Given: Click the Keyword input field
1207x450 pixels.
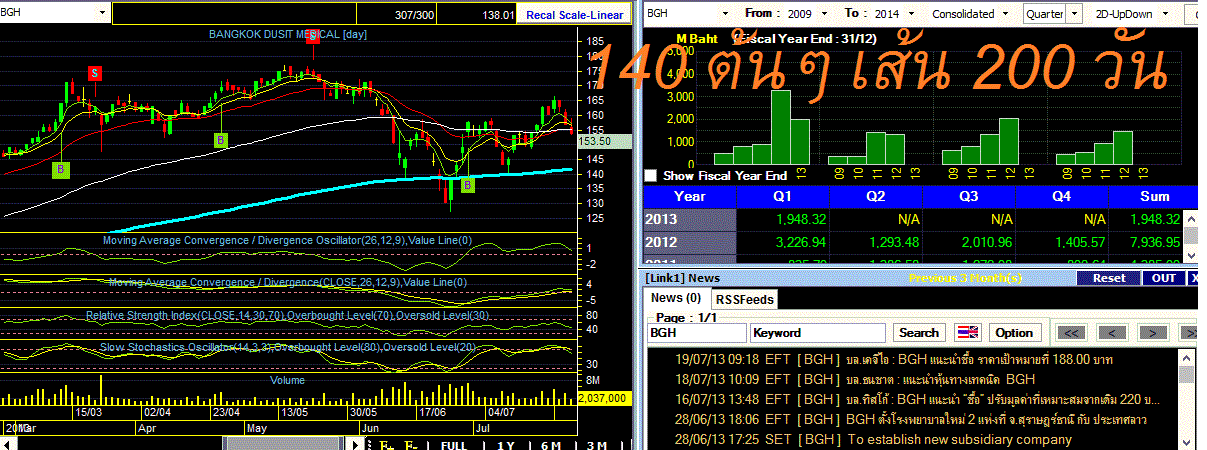Looking at the screenshot, I should (x=818, y=333).
